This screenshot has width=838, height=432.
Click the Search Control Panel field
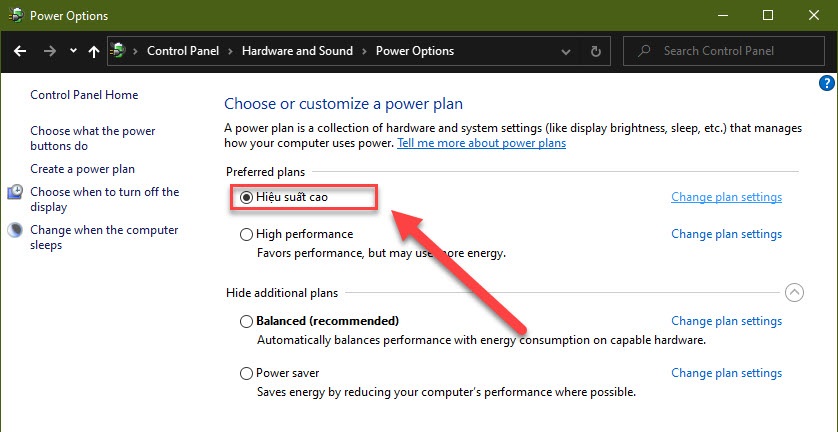pos(724,51)
